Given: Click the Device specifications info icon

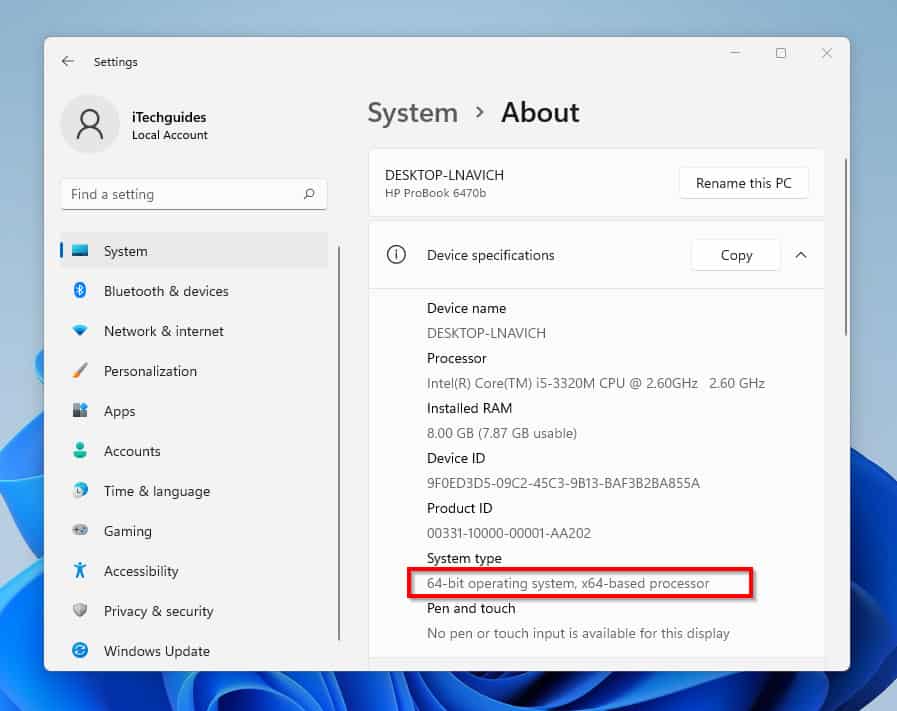Looking at the screenshot, I should click(396, 255).
